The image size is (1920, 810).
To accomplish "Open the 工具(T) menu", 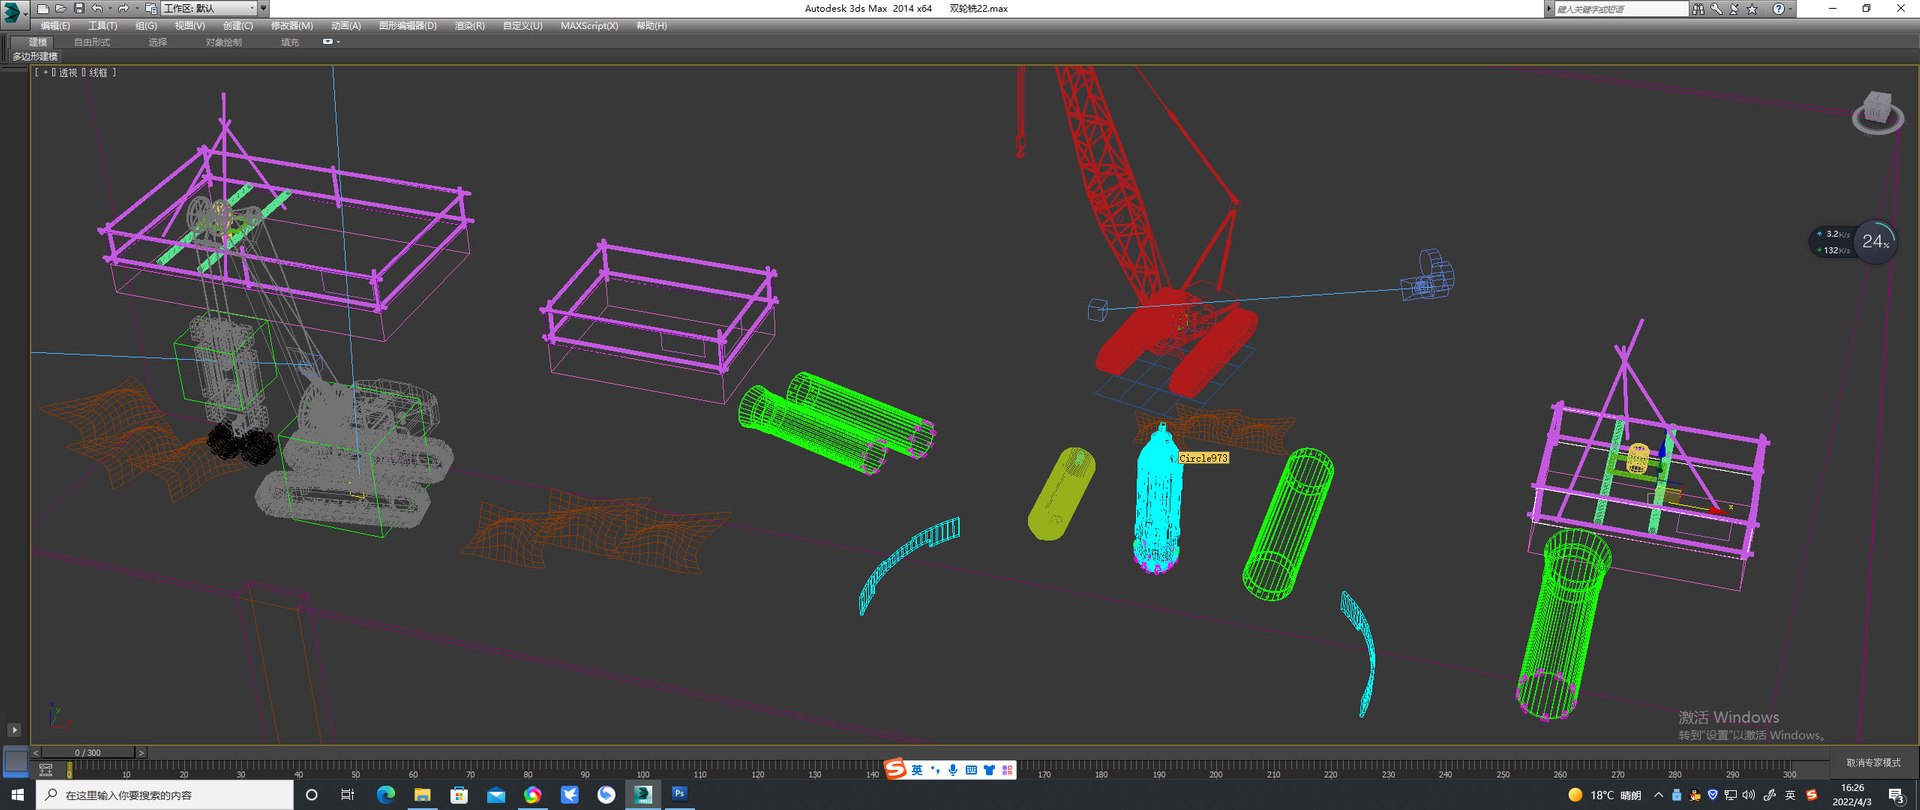I will (102, 26).
